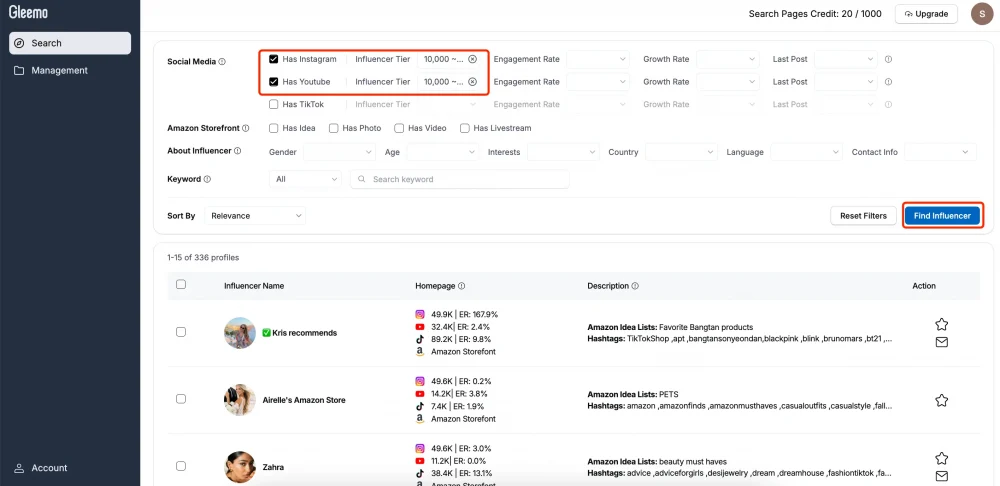The height and width of the screenshot is (486, 1000).
Task: Open the Contact Info dropdown
Action: [940, 152]
